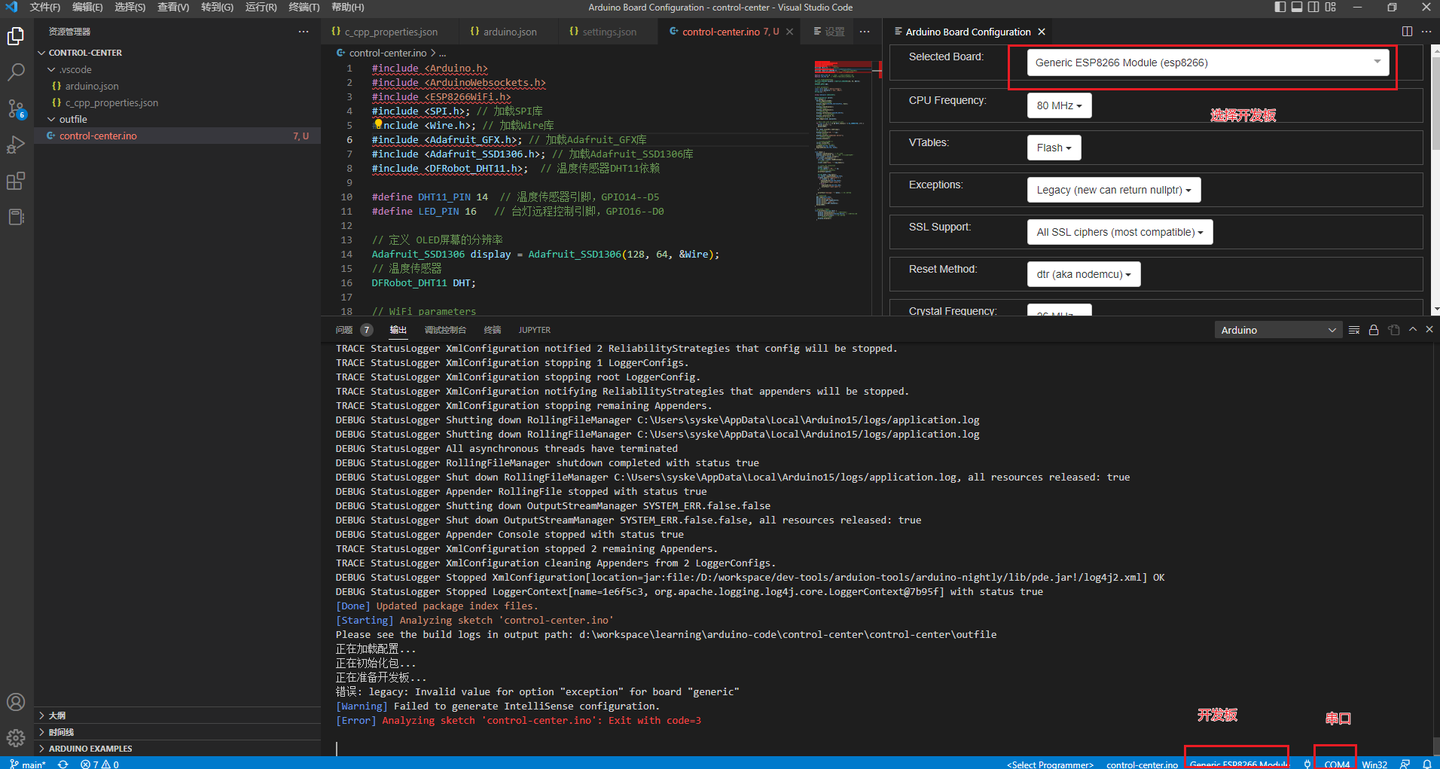The width and height of the screenshot is (1440, 769).
Task: Click <Select Programmer> in the status bar
Action: pyautogui.click(x=1051, y=764)
